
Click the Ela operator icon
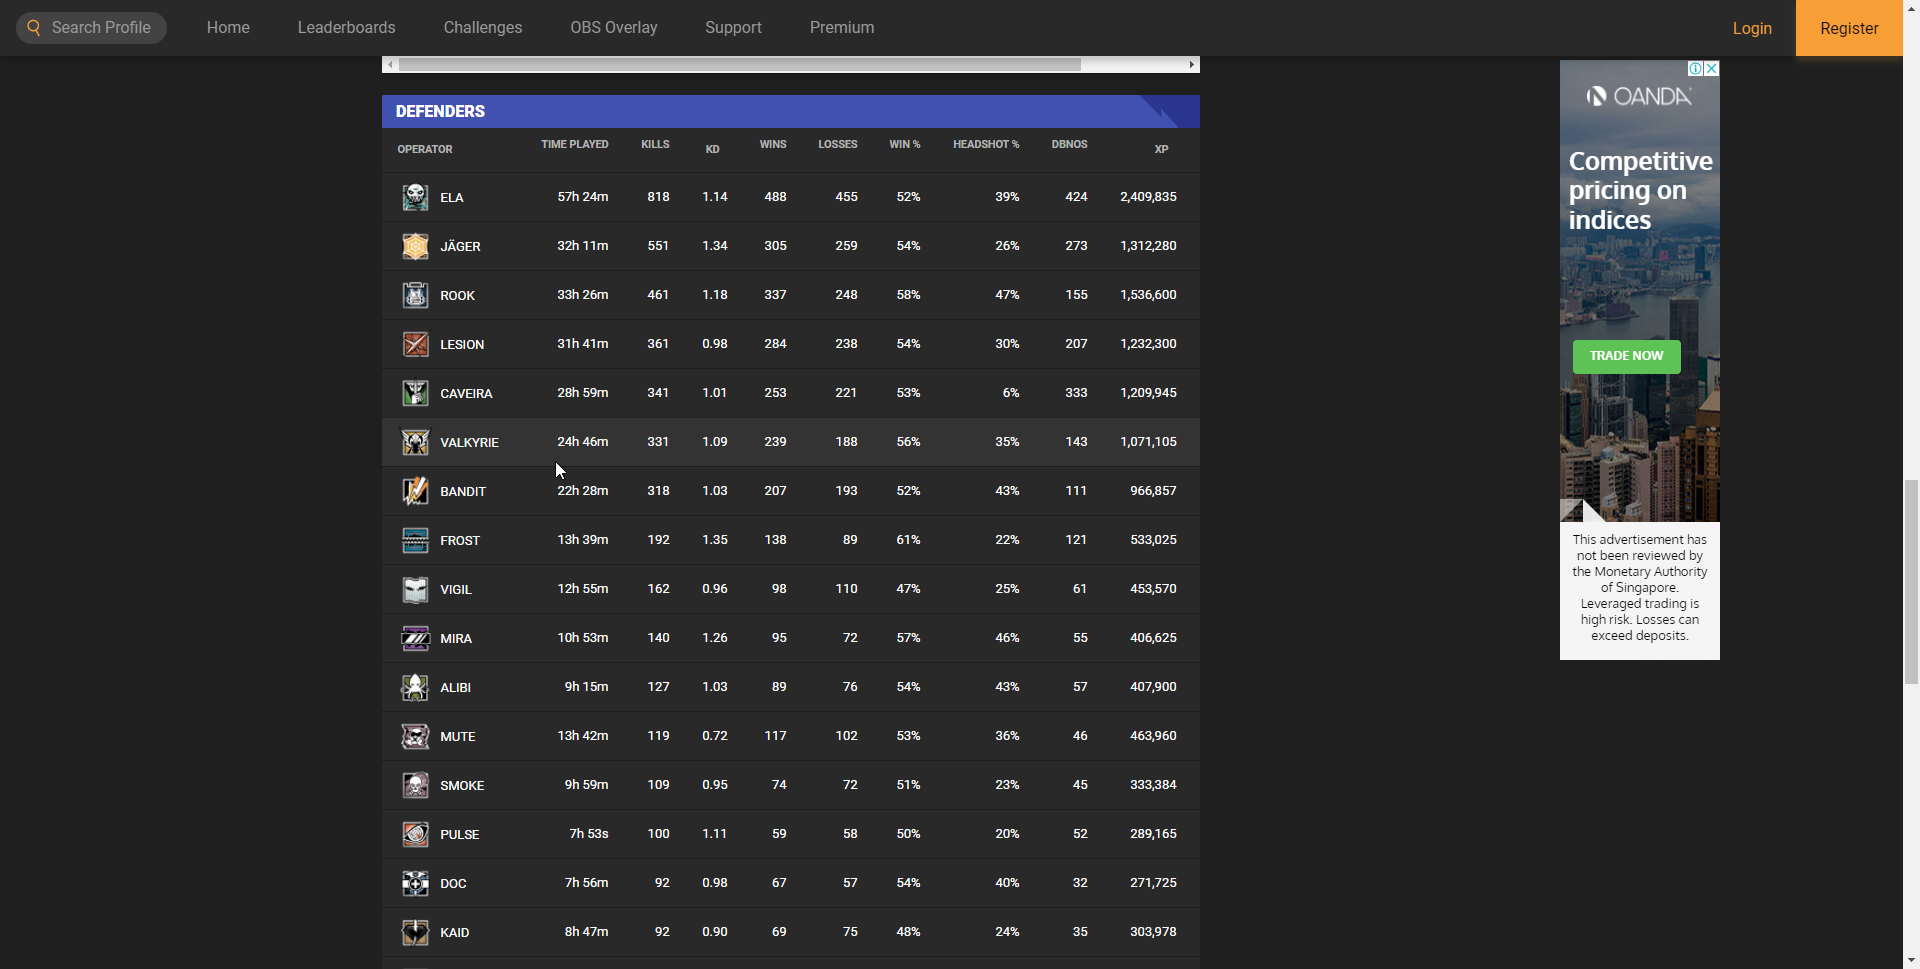coord(415,197)
